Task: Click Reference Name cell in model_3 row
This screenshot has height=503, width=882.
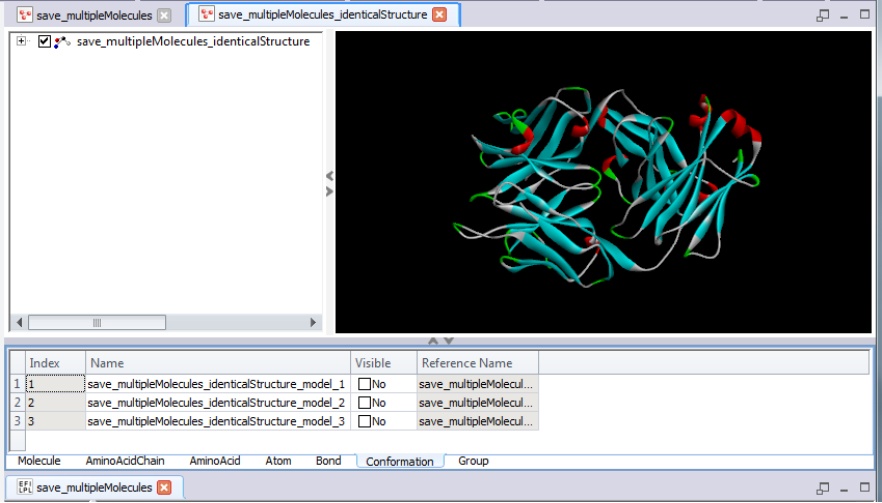Action: [x=478, y=421]
